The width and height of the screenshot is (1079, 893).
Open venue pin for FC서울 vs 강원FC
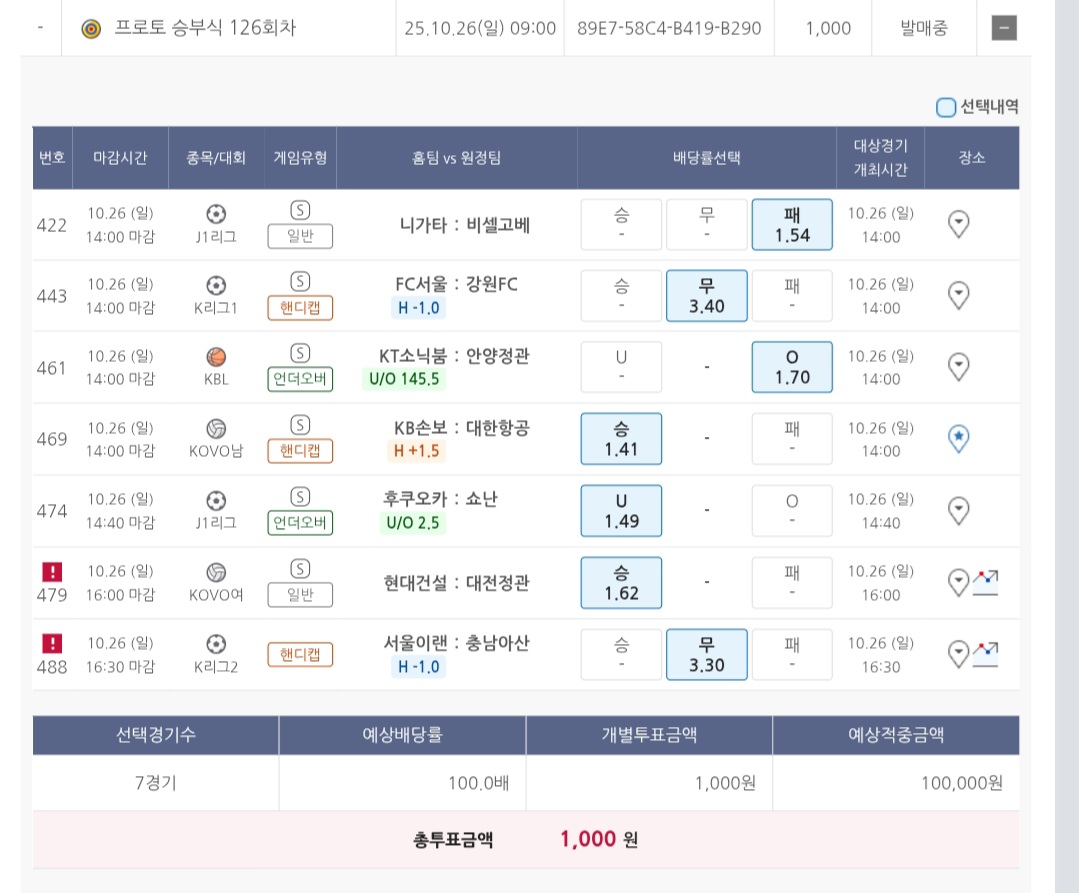pyautogui.click(x=958, y=295)
